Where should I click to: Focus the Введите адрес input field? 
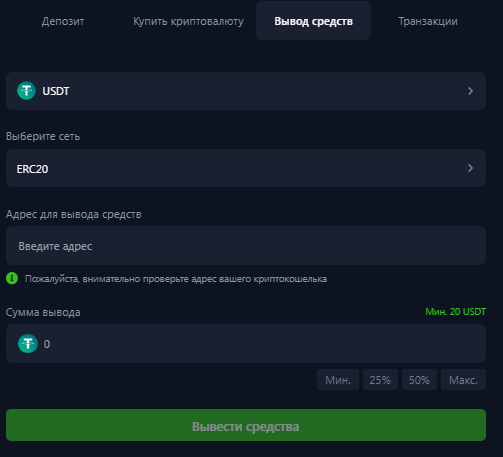(246, 246)
